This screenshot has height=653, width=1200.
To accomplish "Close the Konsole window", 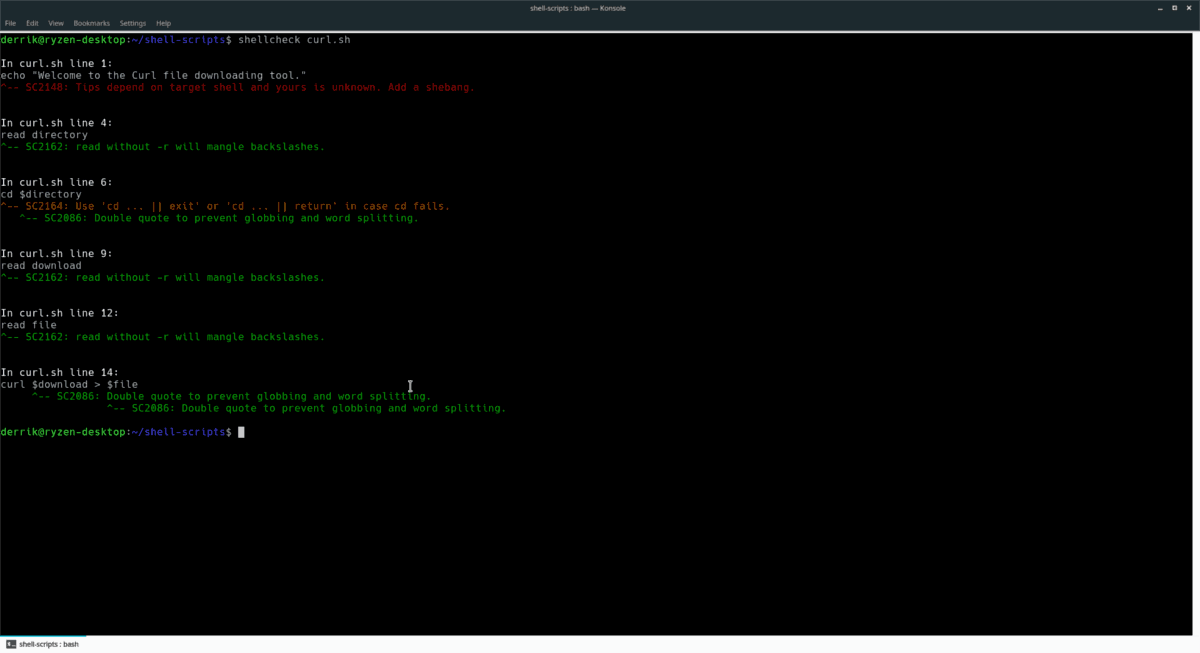I will [x=1188, y=8].
